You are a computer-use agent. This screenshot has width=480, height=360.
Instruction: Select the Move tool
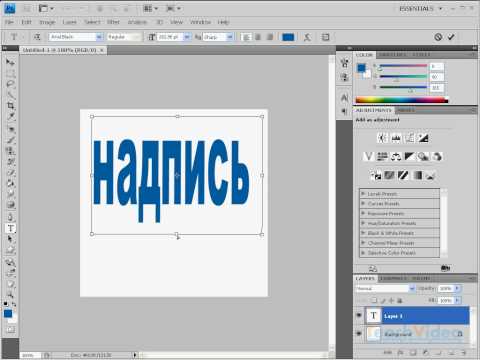click(x=10, y=62)
